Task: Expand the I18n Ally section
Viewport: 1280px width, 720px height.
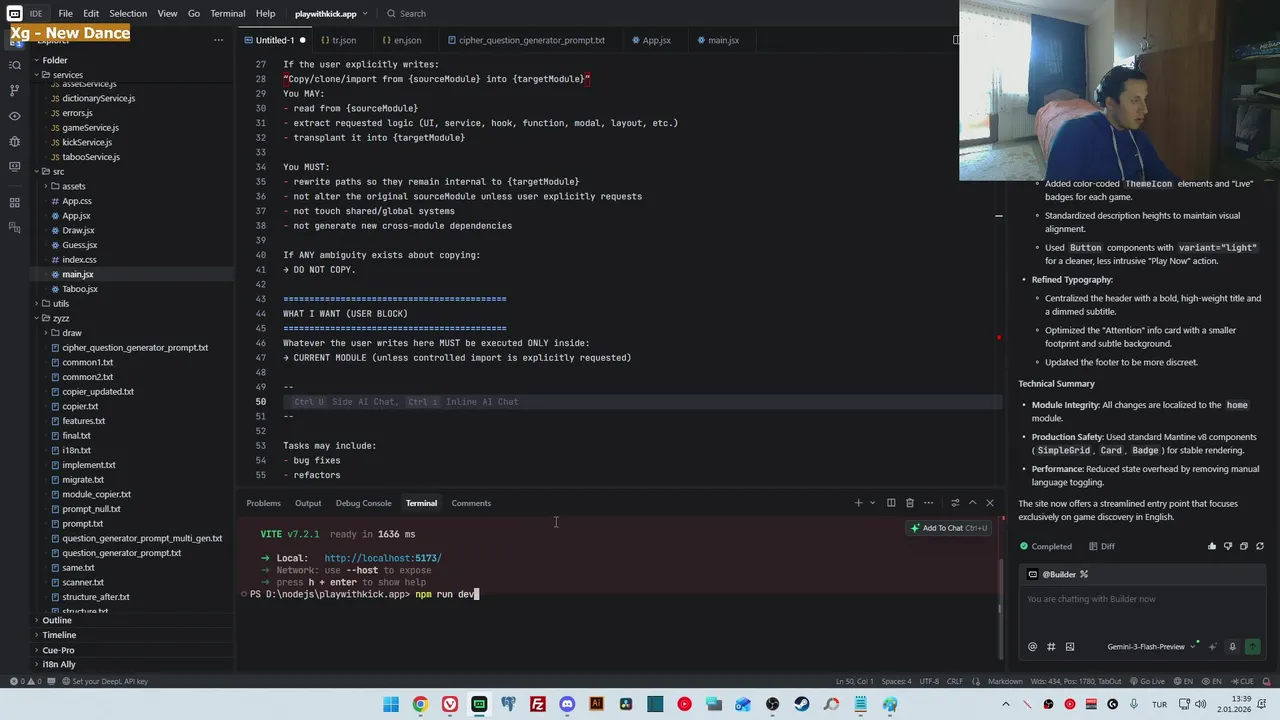Action: (x=58, y=664)
